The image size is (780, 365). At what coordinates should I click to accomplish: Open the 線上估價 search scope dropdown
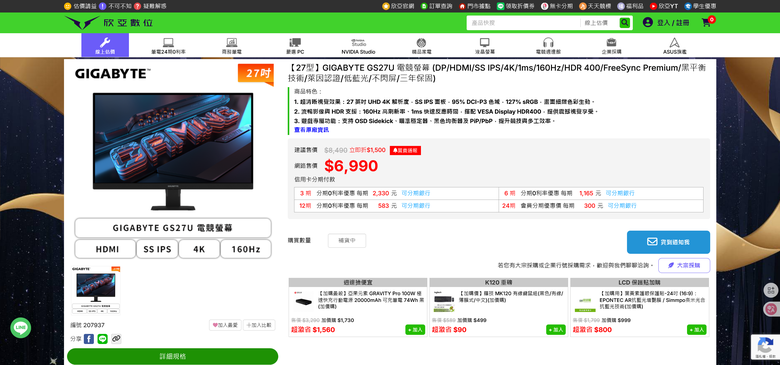[599, 23]
